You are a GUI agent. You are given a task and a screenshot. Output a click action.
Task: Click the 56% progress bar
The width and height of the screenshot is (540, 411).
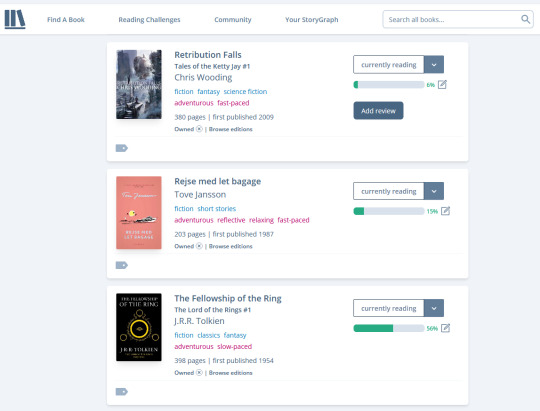click(389, 328)
